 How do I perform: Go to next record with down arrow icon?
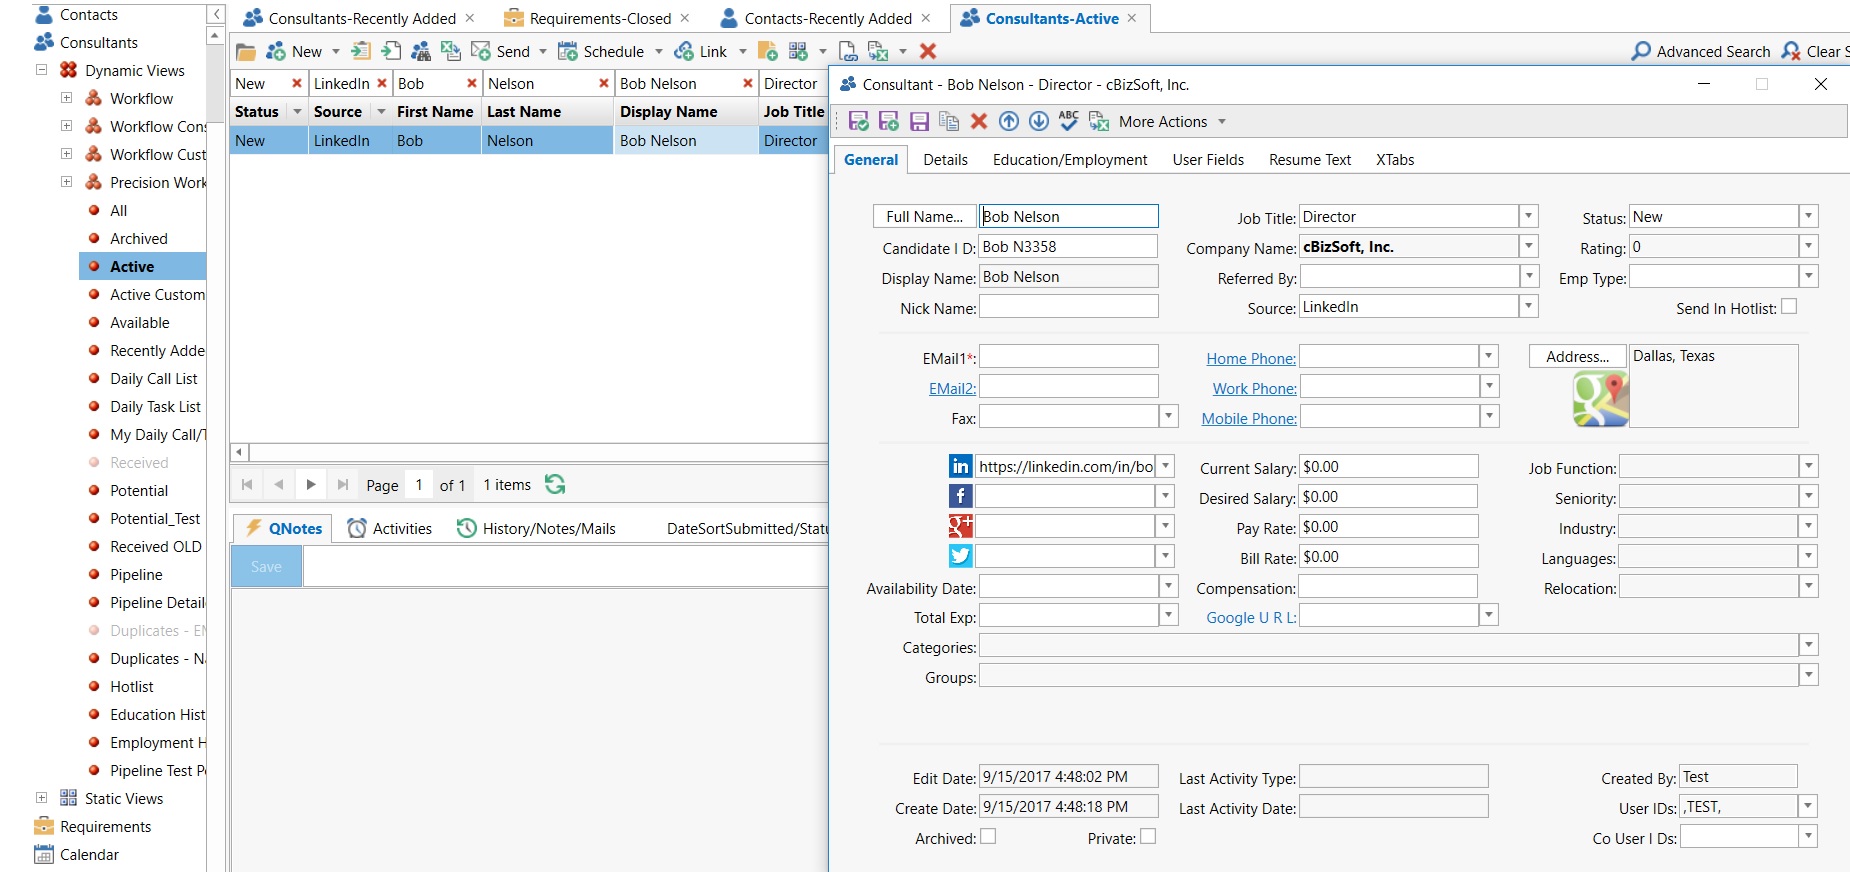(1039, 121)
